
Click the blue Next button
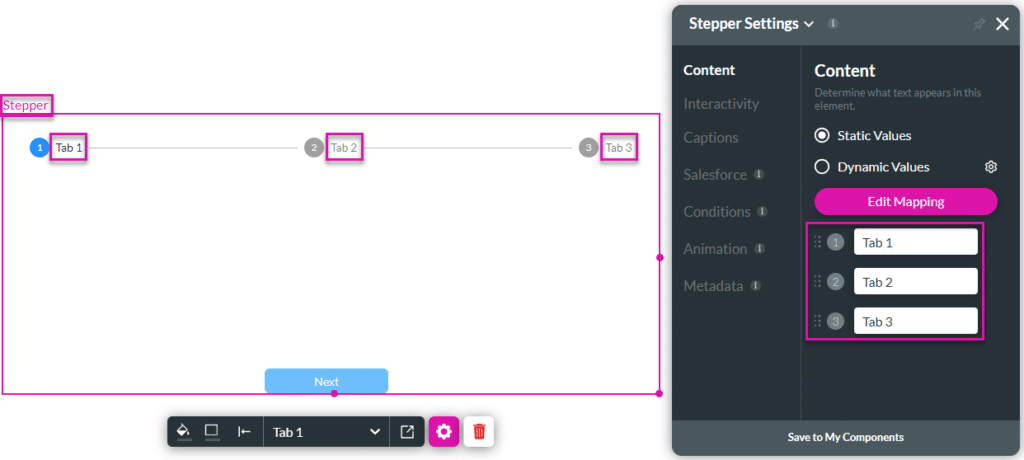coord(326,381)
